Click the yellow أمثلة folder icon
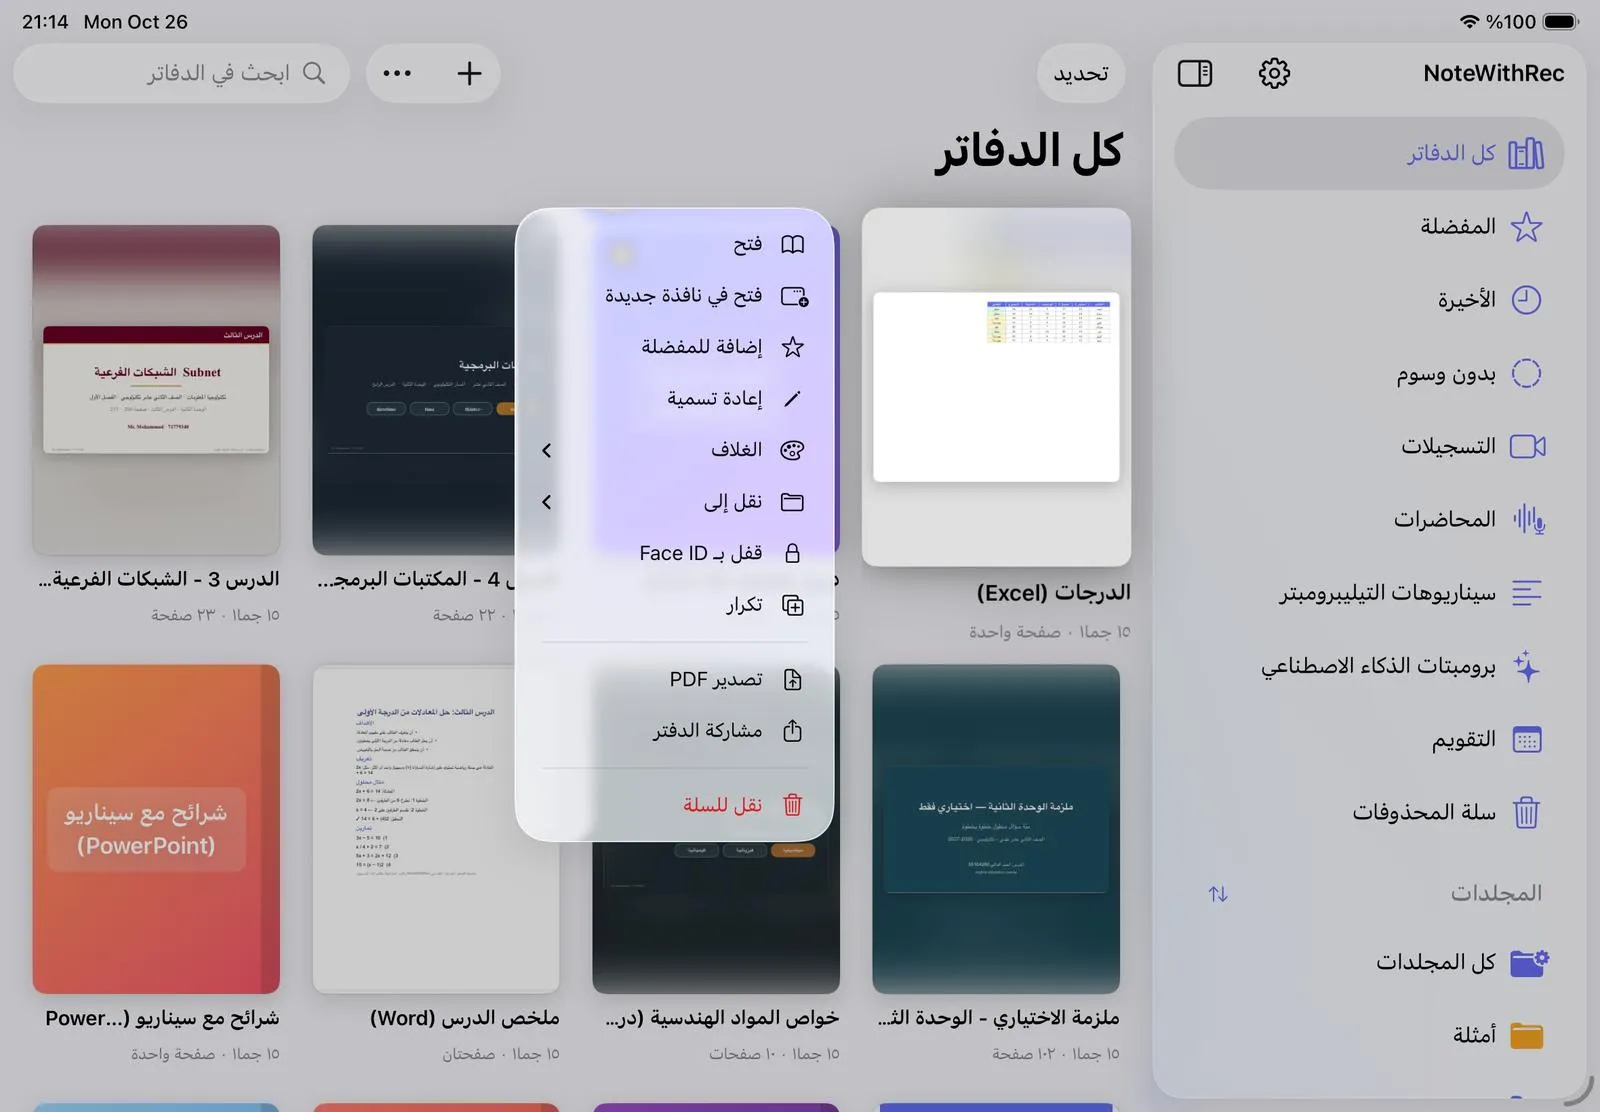 (1527, 1035)
